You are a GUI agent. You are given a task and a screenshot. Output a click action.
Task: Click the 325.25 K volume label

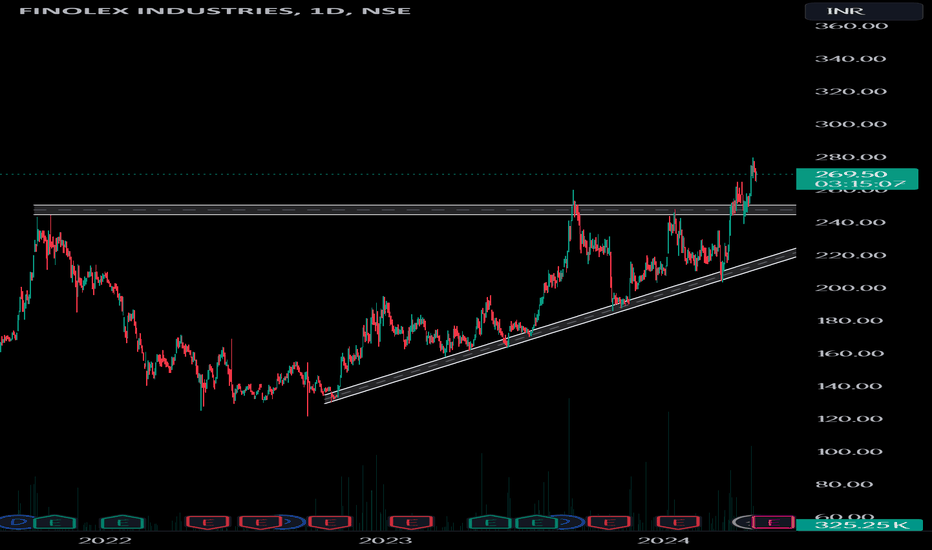pyautogui.click(x=861, y=525)
